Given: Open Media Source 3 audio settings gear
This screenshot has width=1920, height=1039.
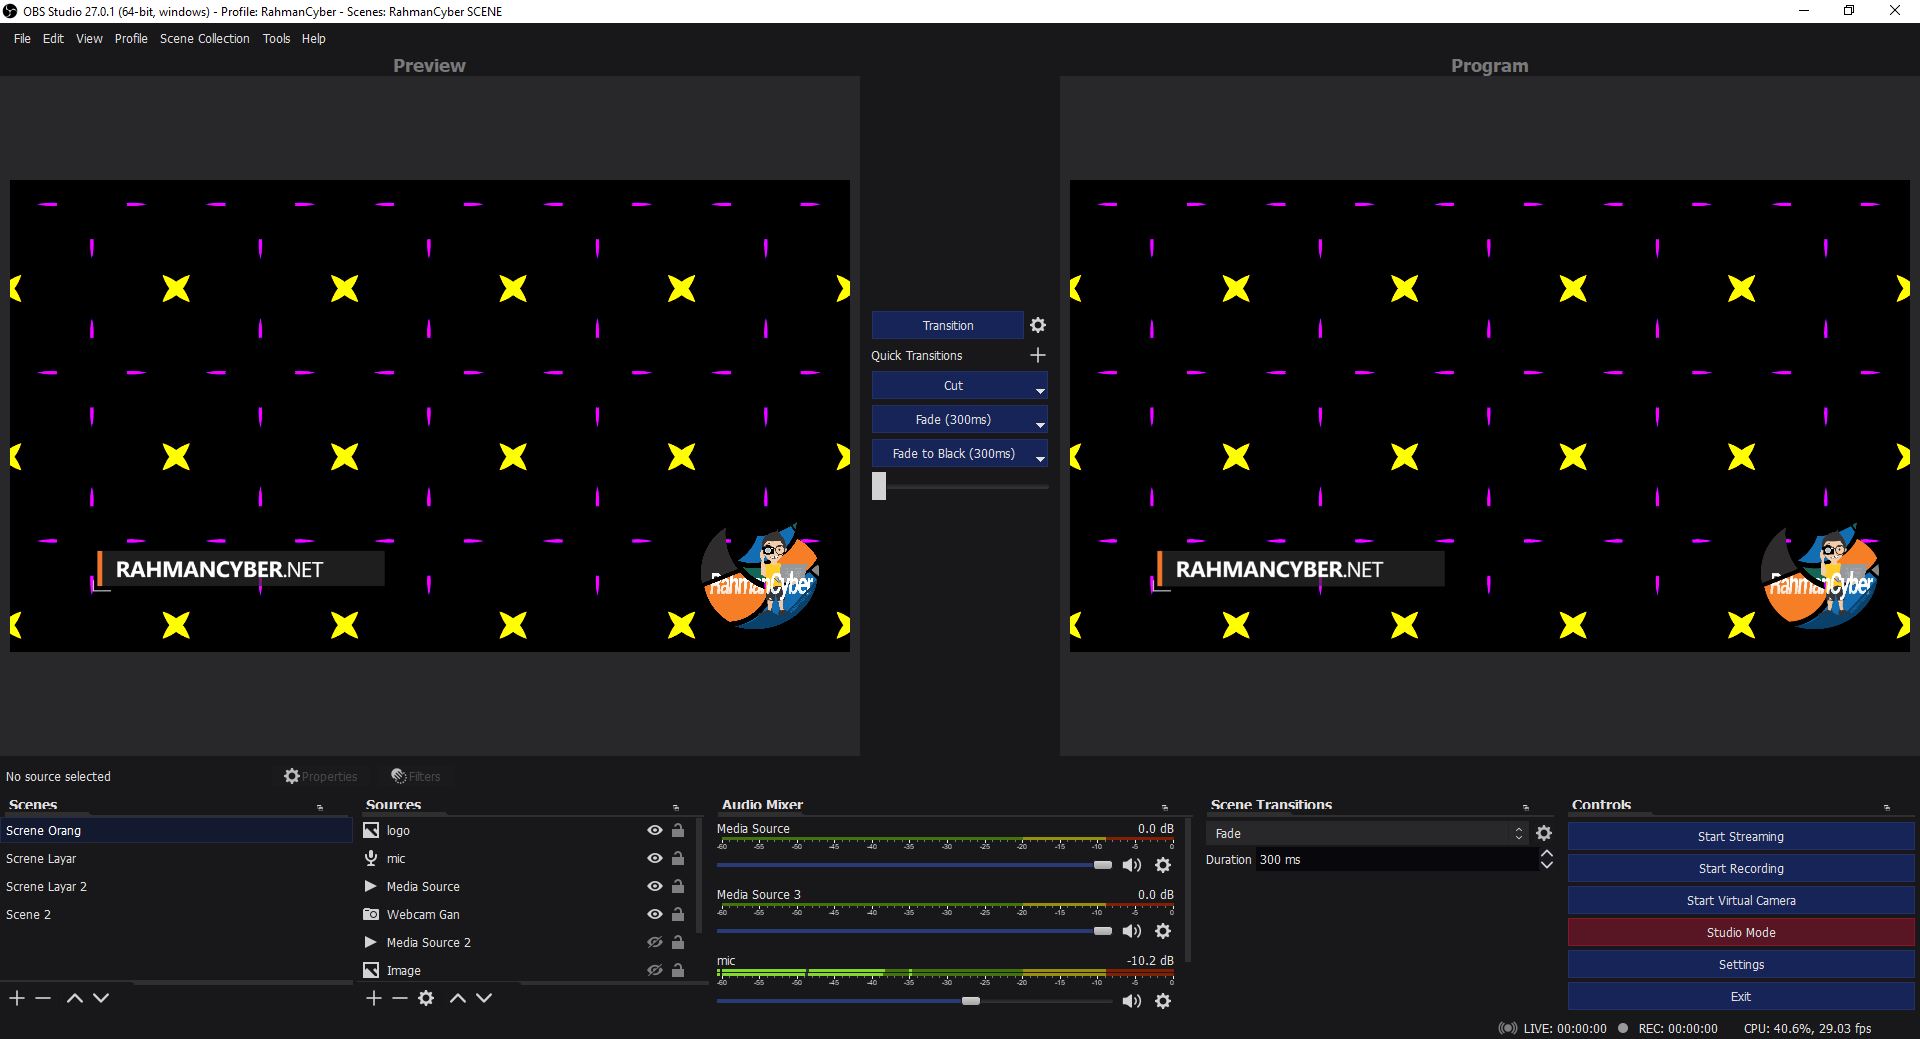Looking at the screenshot, I should (x=1163, y=931).
